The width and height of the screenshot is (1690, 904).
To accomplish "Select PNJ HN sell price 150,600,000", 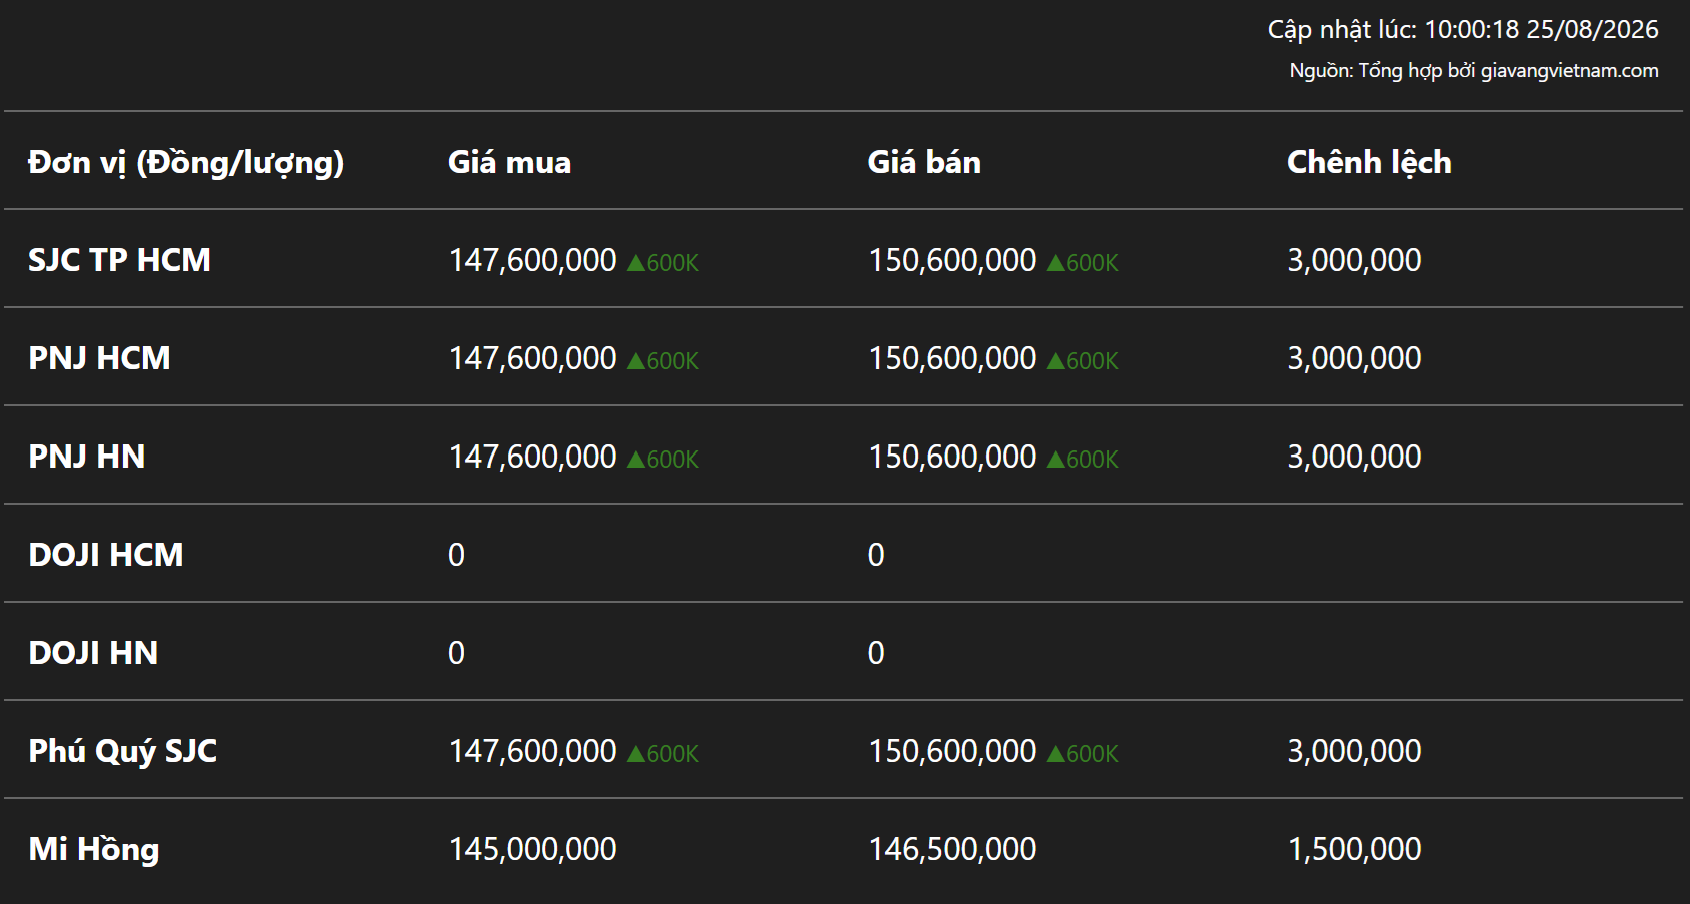I will tap(952, 456).
